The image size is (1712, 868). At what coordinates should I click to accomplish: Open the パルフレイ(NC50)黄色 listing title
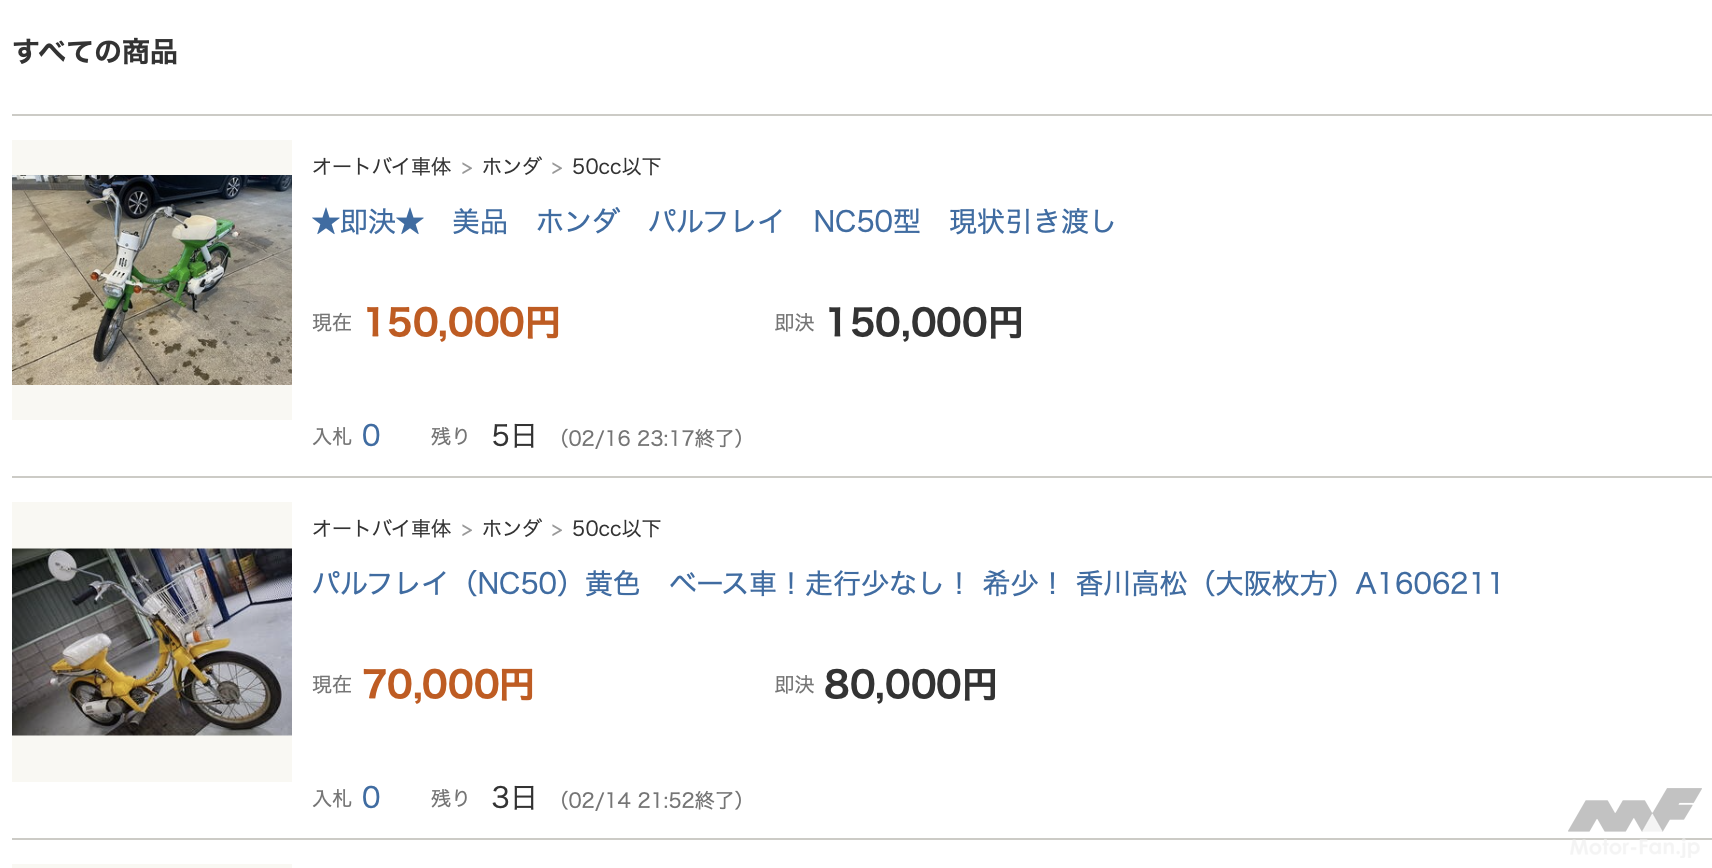(x=906, y=583)
